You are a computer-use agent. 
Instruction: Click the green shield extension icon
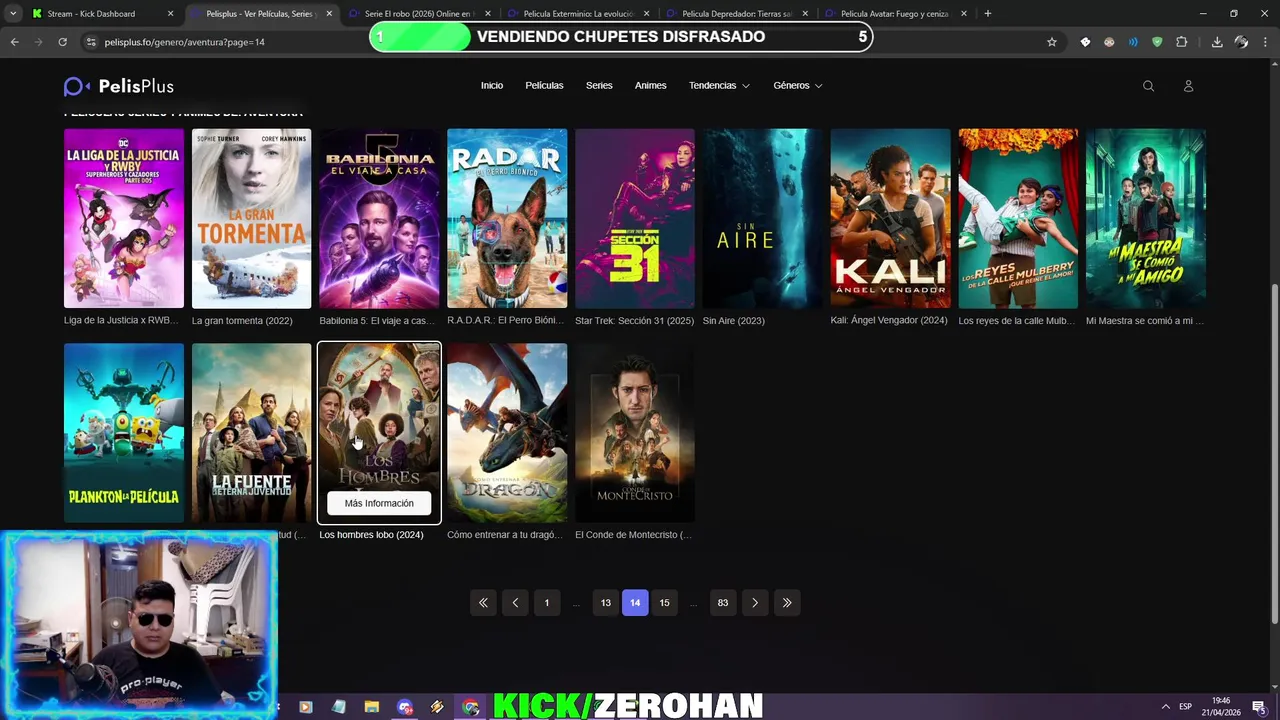pyautogui.click(x=1157, y=42)
